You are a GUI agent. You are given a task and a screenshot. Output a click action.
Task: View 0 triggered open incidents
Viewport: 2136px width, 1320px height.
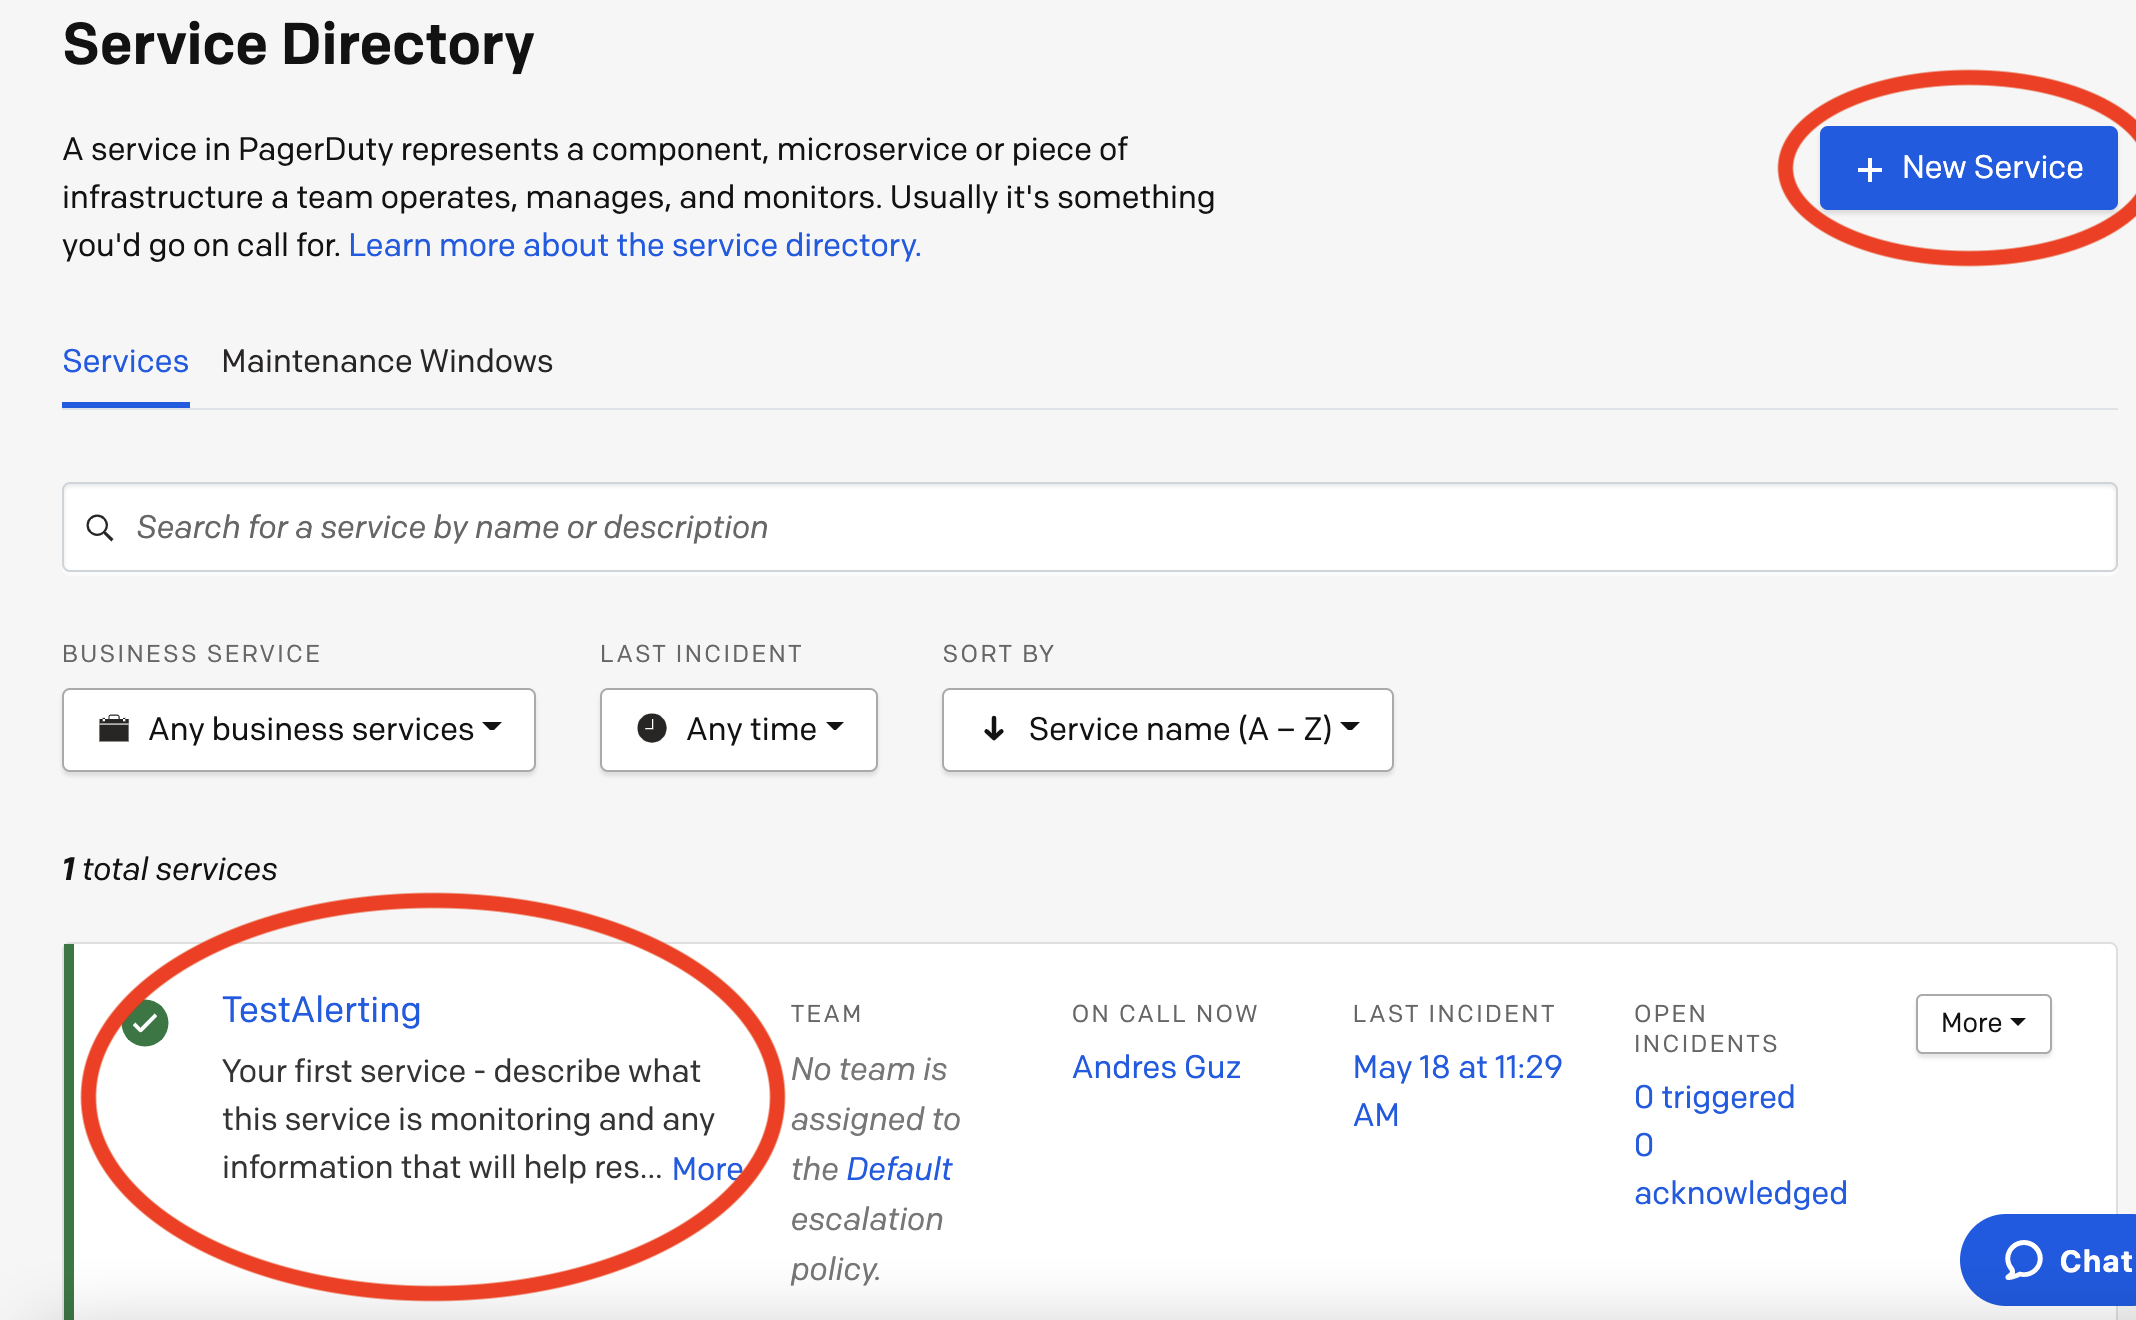(1714, 1097)
